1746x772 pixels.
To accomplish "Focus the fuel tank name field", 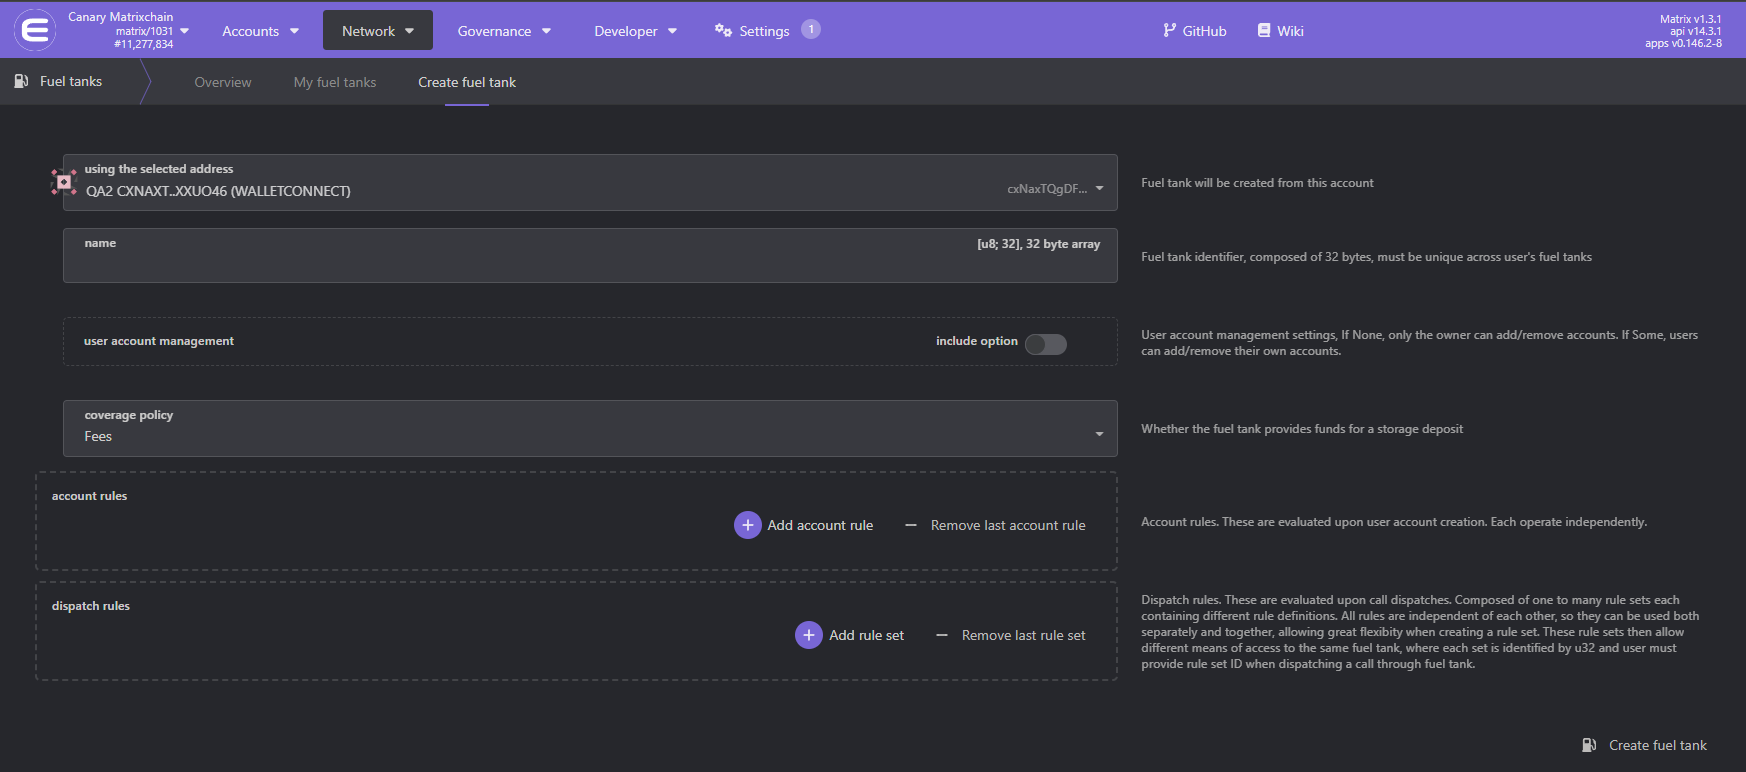I will [590, 255].
